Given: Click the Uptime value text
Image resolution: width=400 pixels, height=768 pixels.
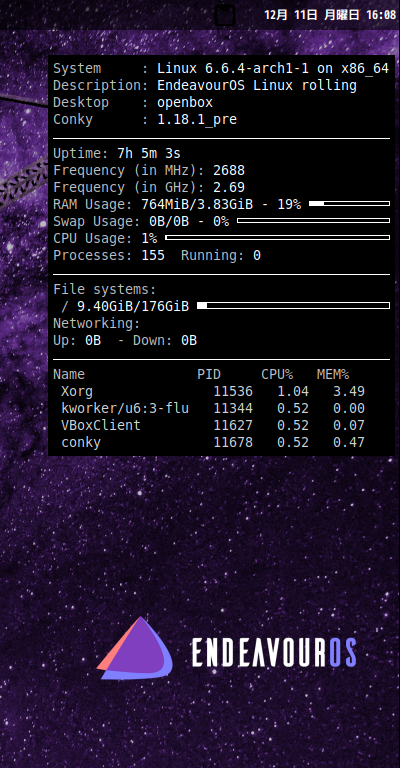Looking at the screenshot, I should coord(149,153).
